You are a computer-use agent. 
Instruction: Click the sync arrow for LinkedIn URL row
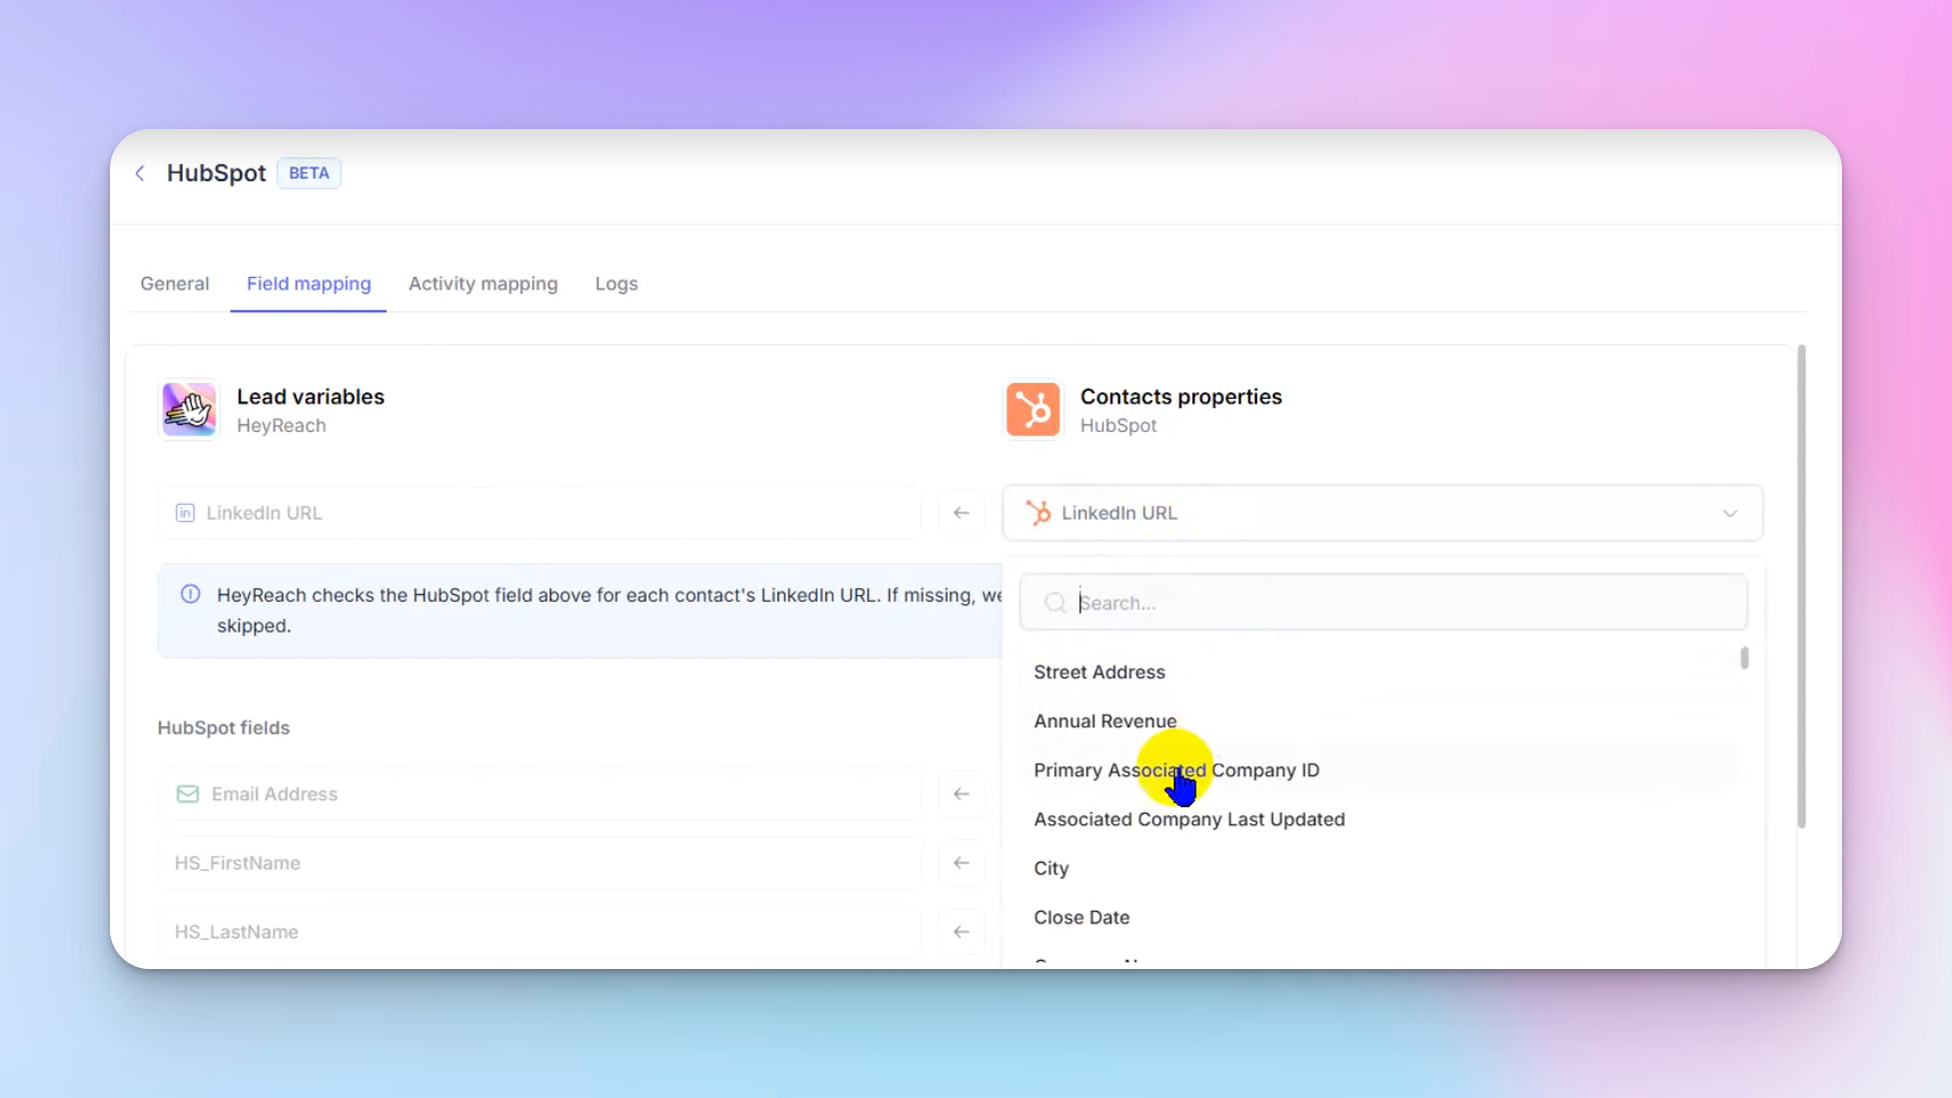coord(961,513)
